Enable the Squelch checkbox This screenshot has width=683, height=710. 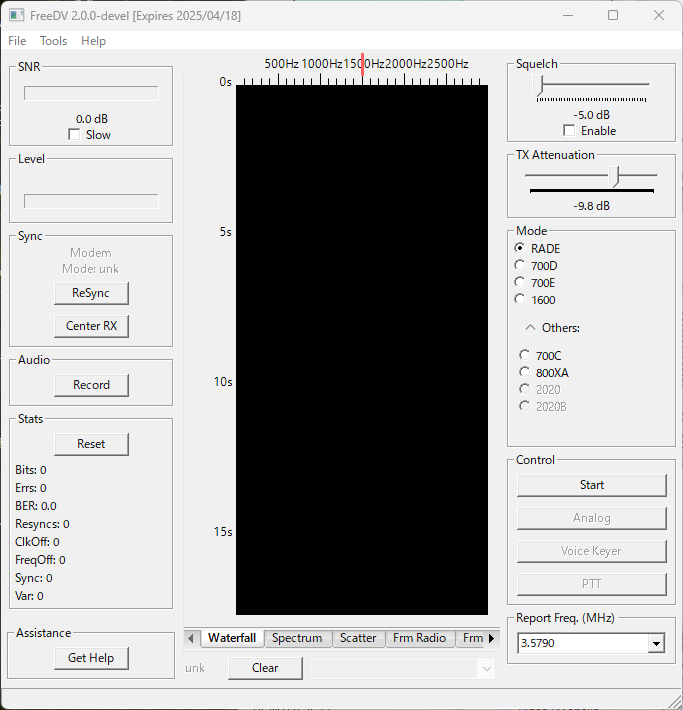point(569,130)
